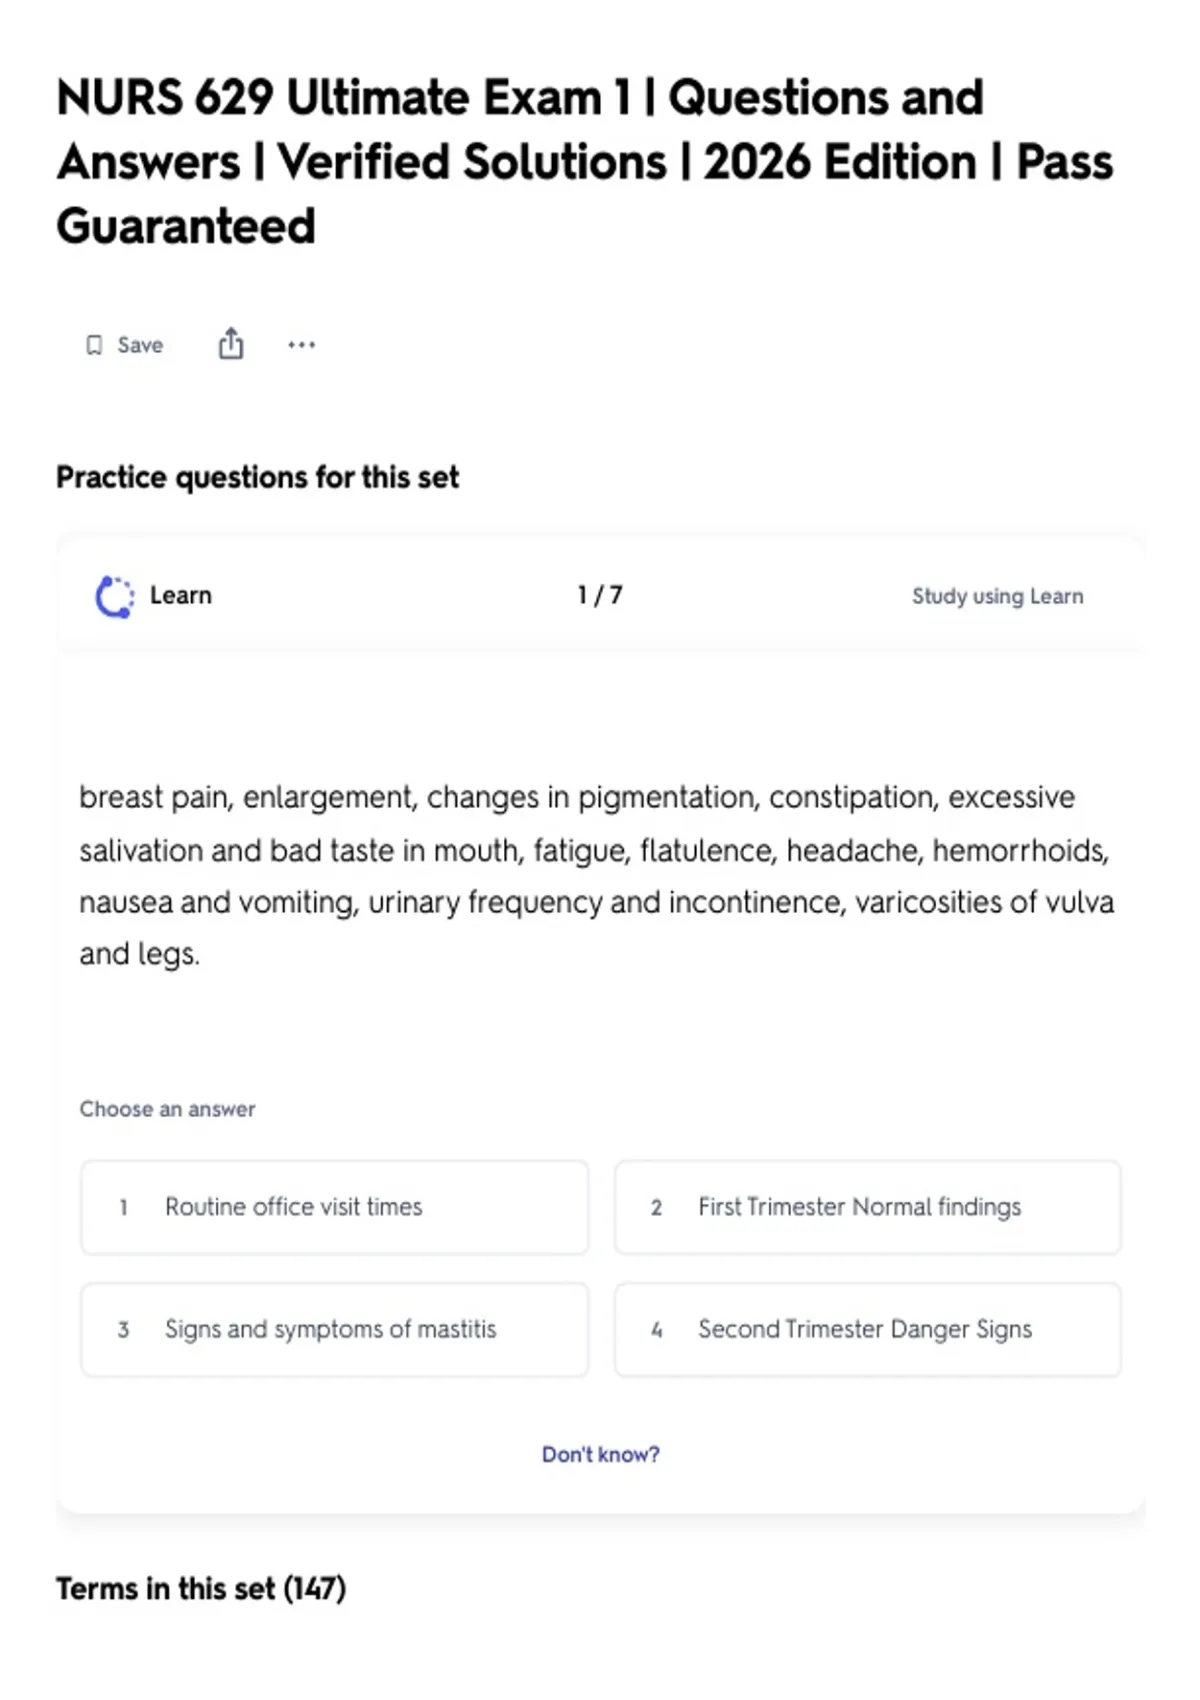This screenshot has height=1700, width=1200.
Task: Click the NURS 629 Ultimate Exam title
Action: point(585,161)
